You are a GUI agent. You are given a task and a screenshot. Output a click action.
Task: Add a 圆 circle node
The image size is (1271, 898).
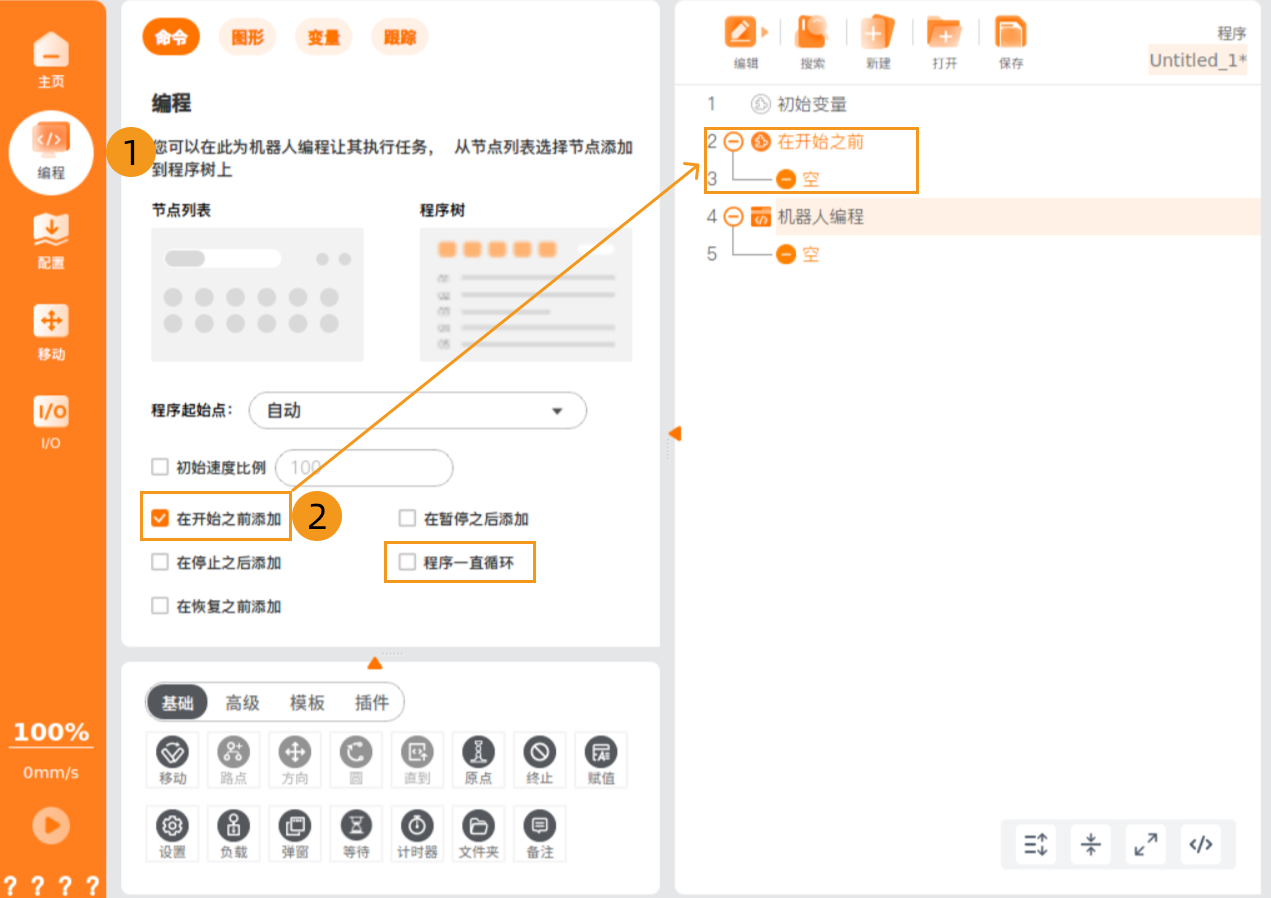pyautogui.click(x=356, y=760)
